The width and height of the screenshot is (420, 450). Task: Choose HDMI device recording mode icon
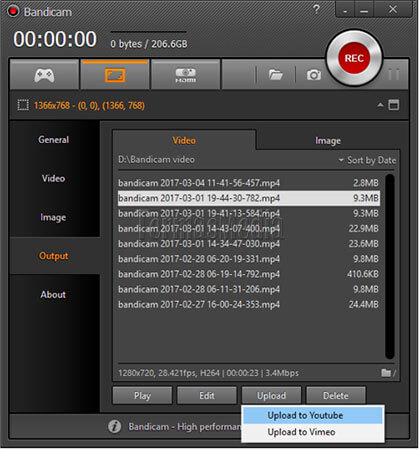click(186, 75)
